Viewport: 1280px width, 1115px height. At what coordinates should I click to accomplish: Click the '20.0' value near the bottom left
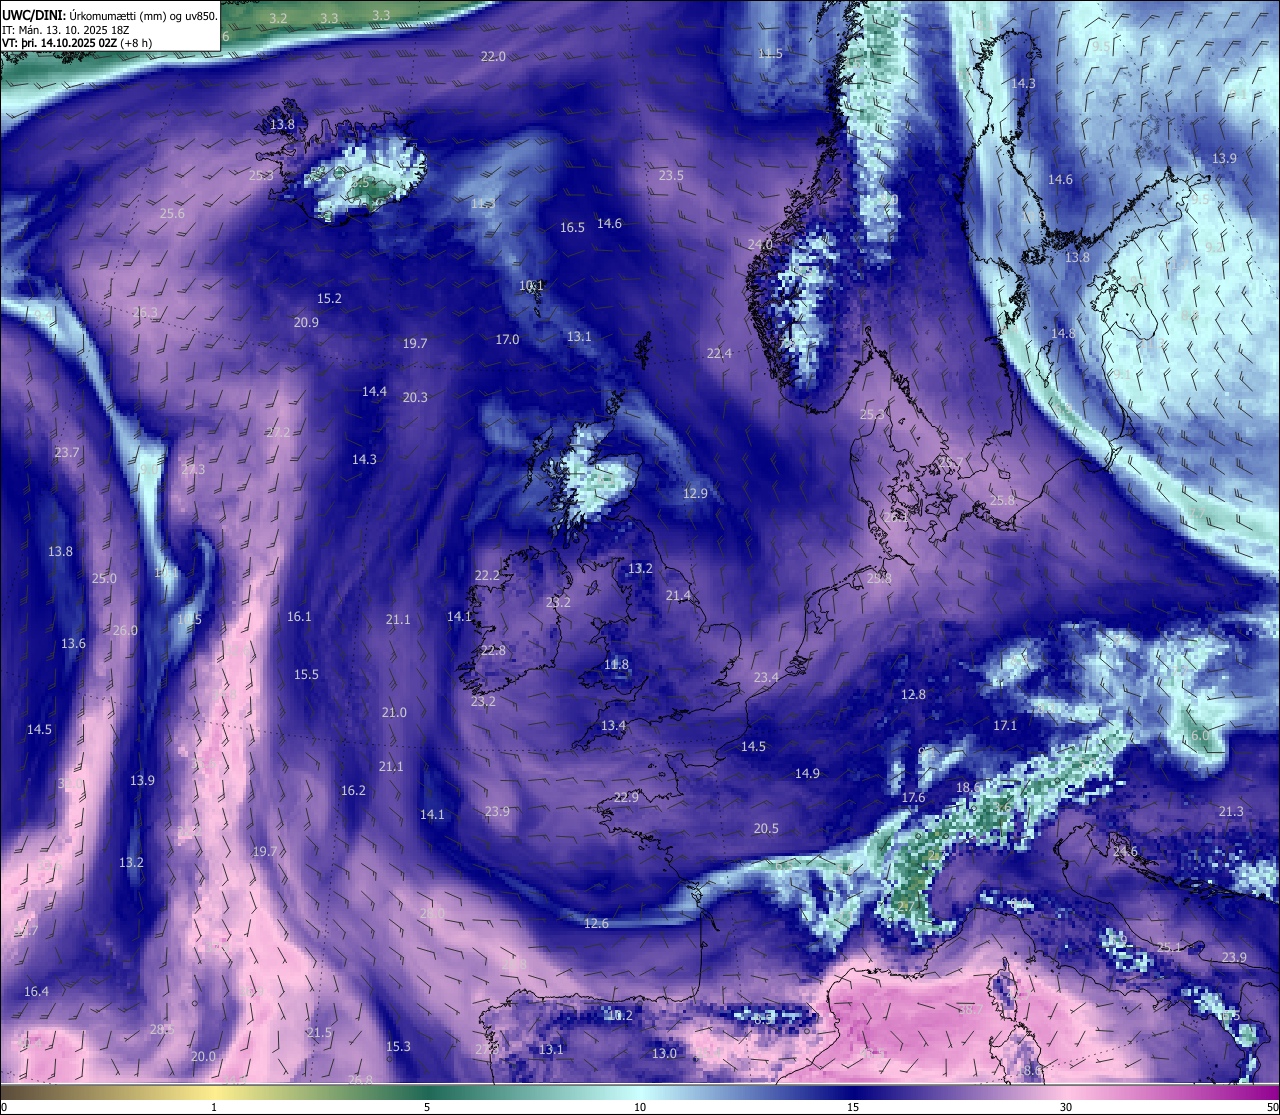(x=203, y=1056)
